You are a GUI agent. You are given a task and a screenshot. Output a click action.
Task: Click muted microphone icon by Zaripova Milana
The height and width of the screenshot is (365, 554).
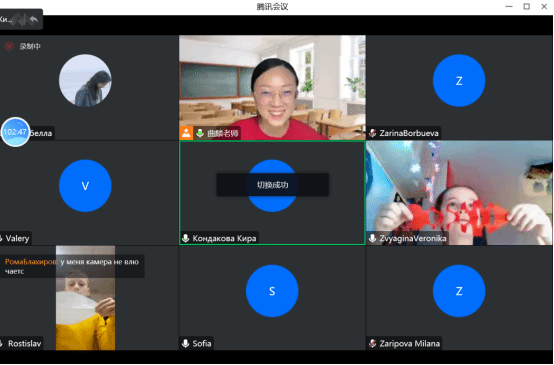pyautogui.click(x=373, y=343)
